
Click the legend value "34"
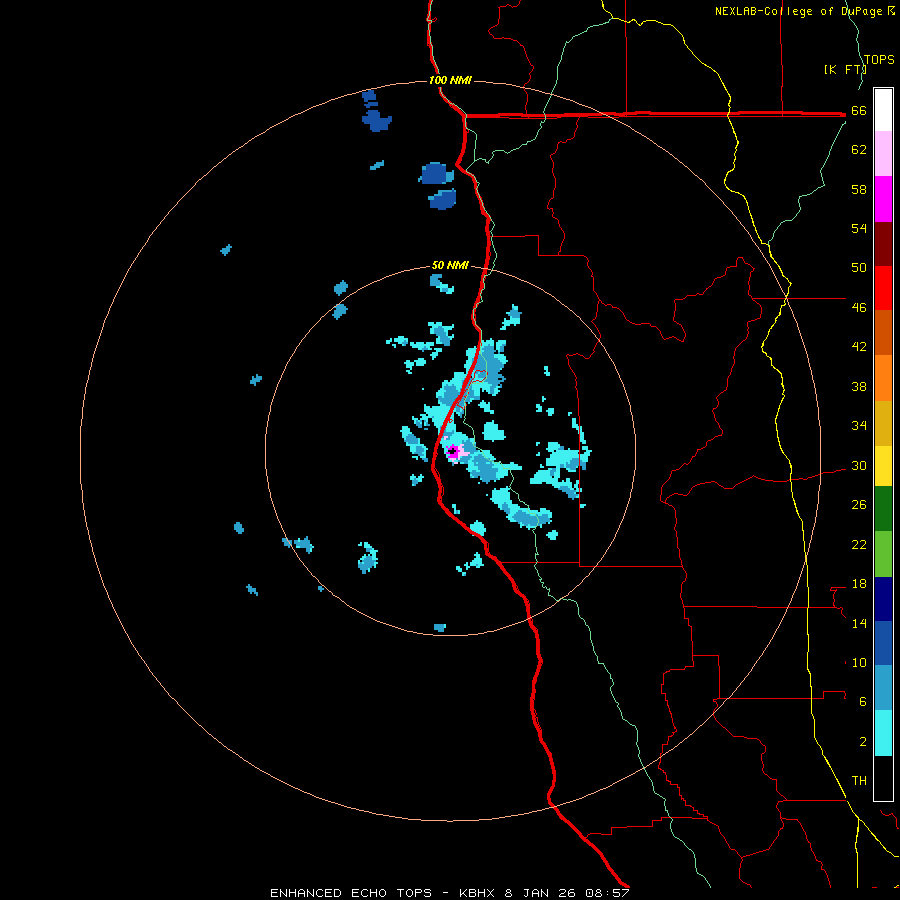point(859,426)
